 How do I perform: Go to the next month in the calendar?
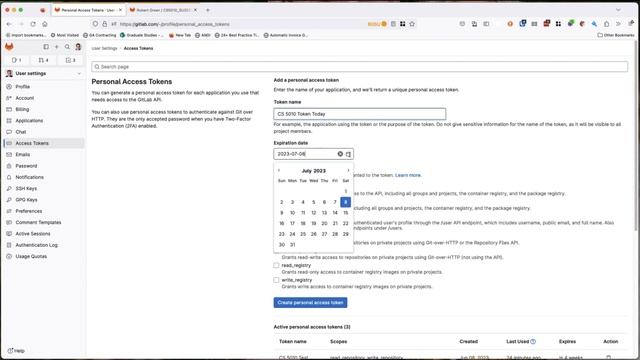tap(348, 170)
